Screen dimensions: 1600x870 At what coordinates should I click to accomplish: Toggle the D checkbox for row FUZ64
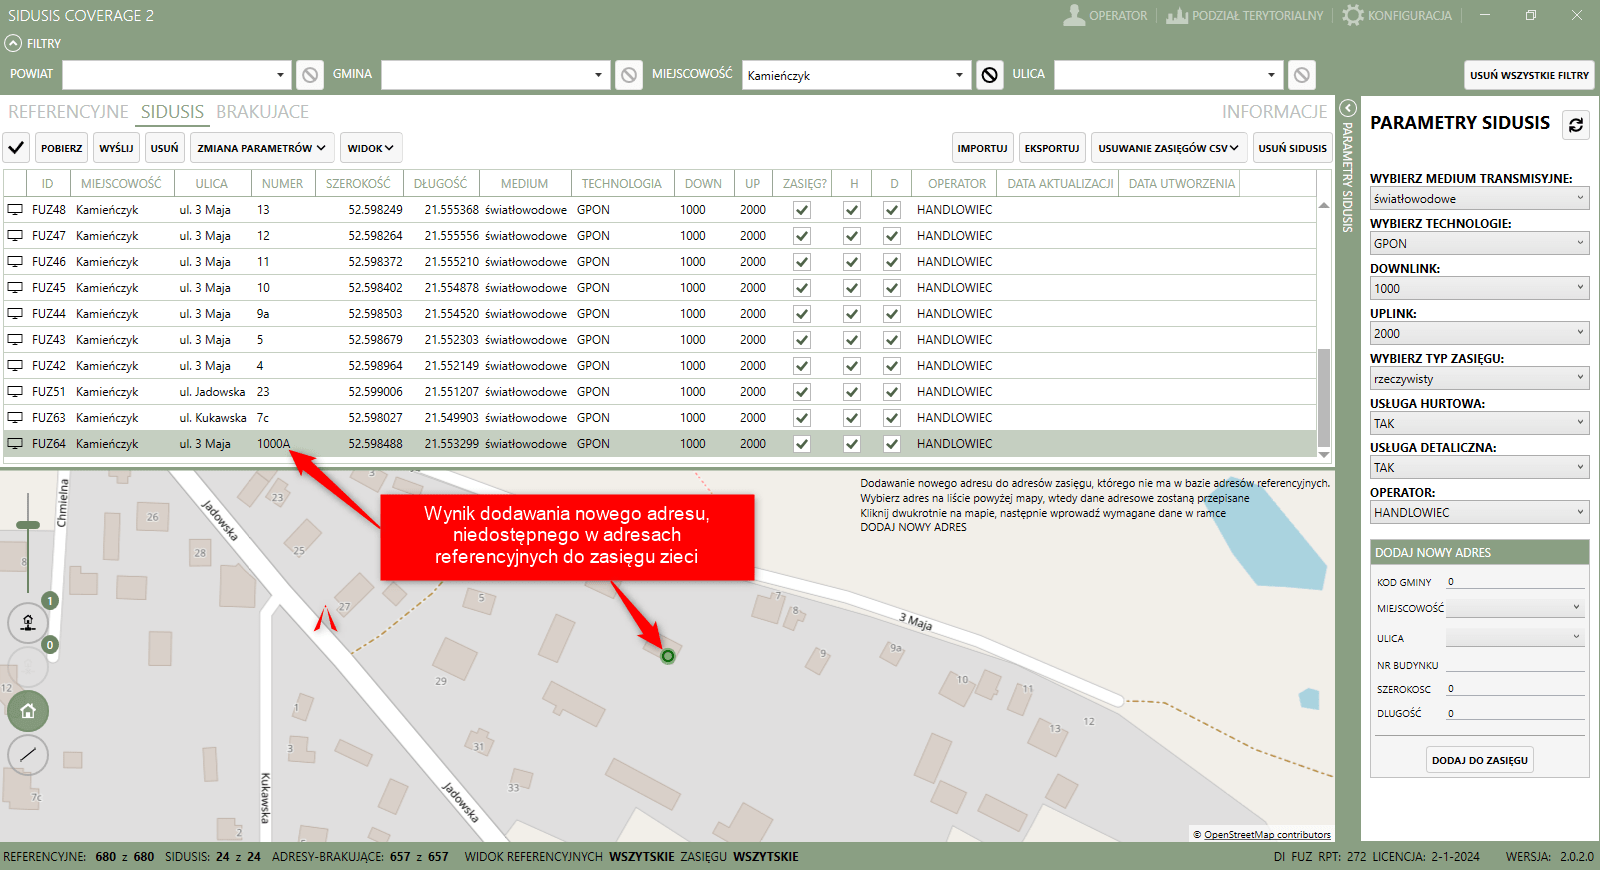click(892, 444)
